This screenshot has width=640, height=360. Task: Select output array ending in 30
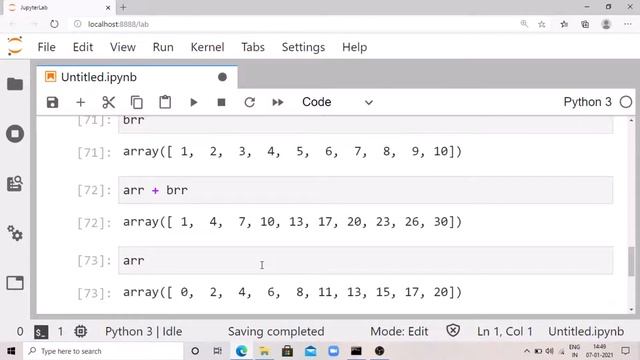pos(292,222)
